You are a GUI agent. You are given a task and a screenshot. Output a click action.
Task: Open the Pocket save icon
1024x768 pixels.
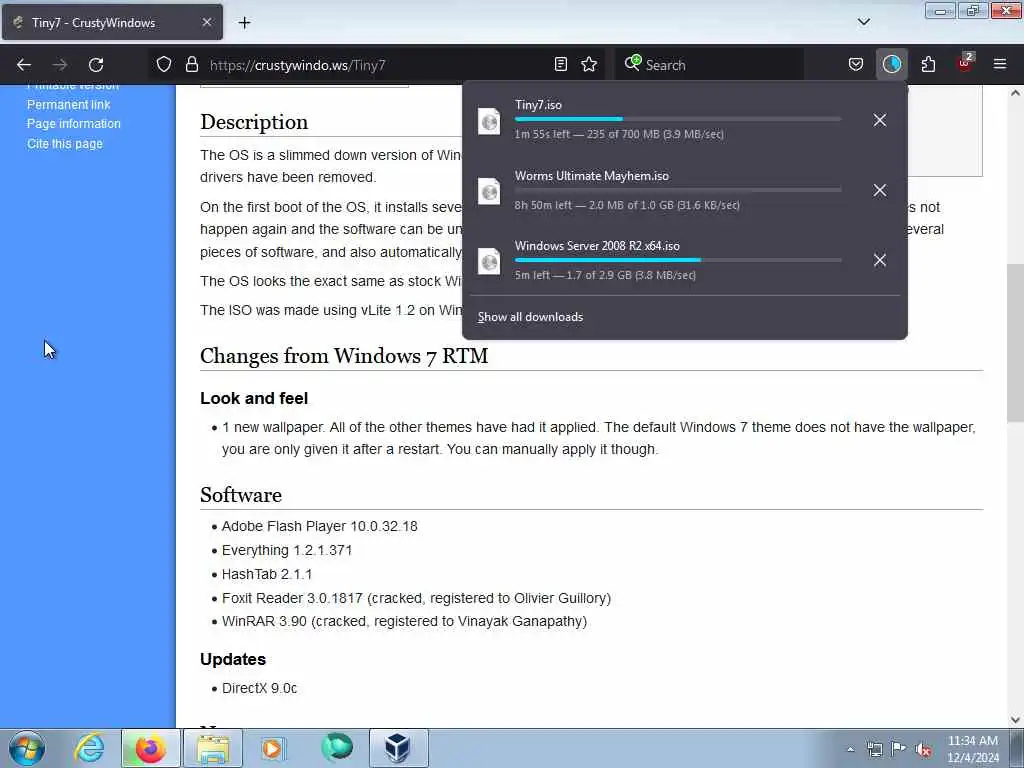(856, 64)
